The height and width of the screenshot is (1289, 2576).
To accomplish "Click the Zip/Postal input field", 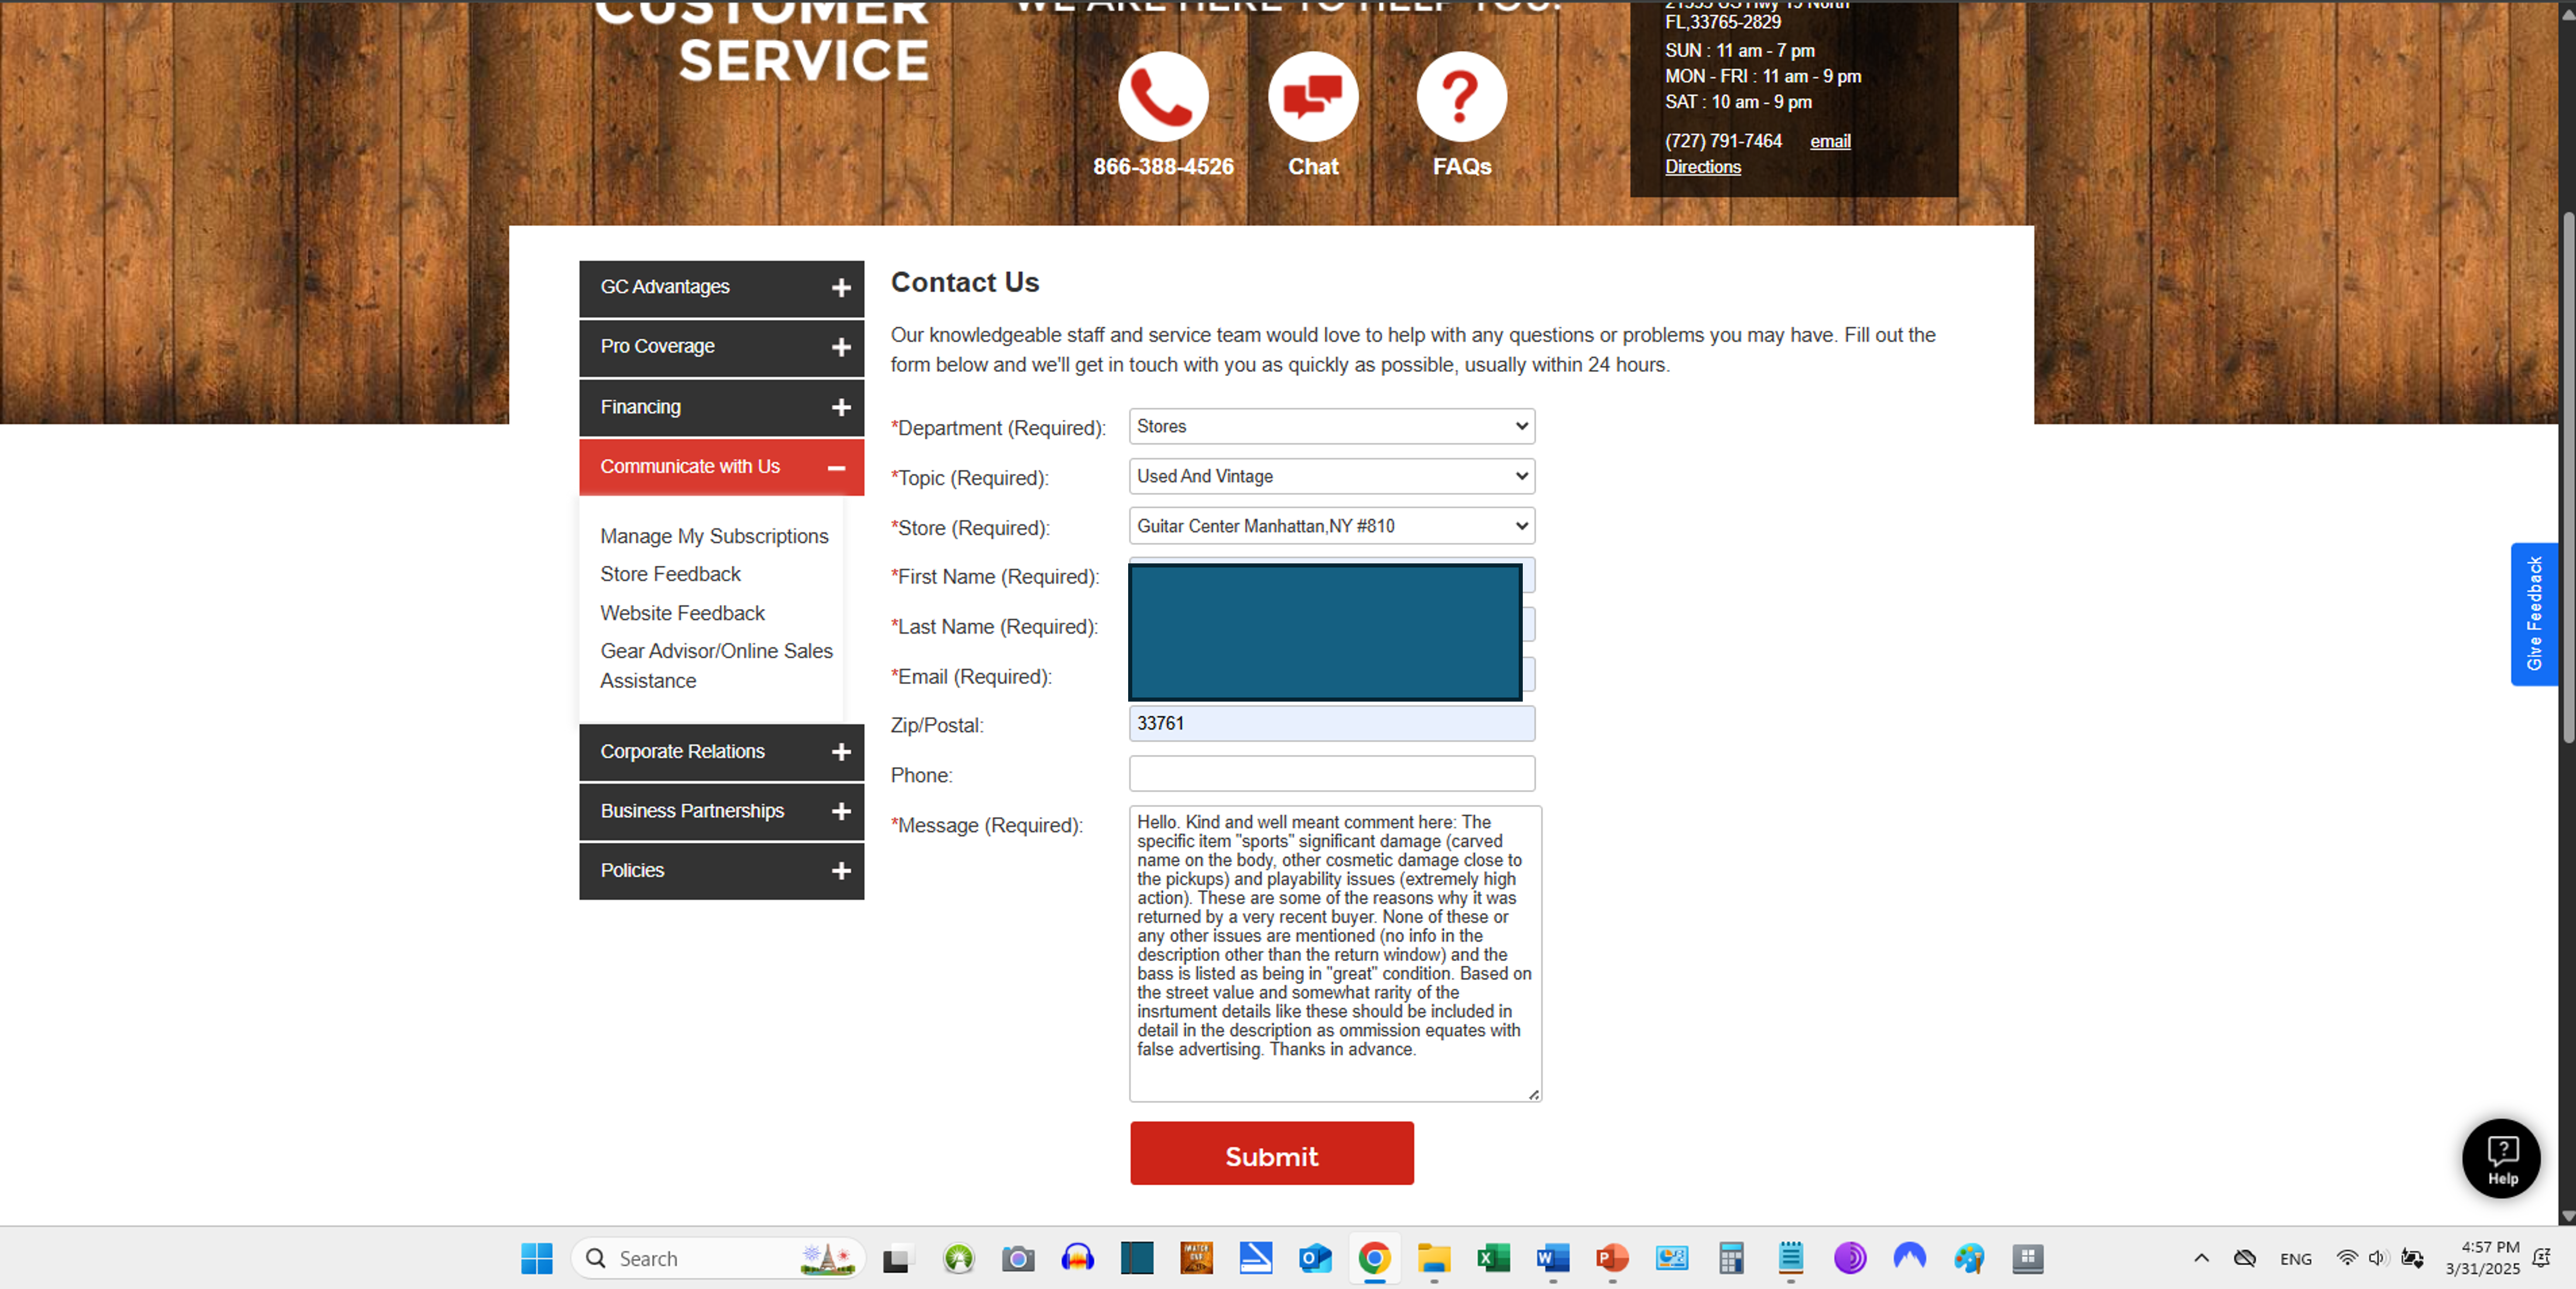I will (1332, 724).
